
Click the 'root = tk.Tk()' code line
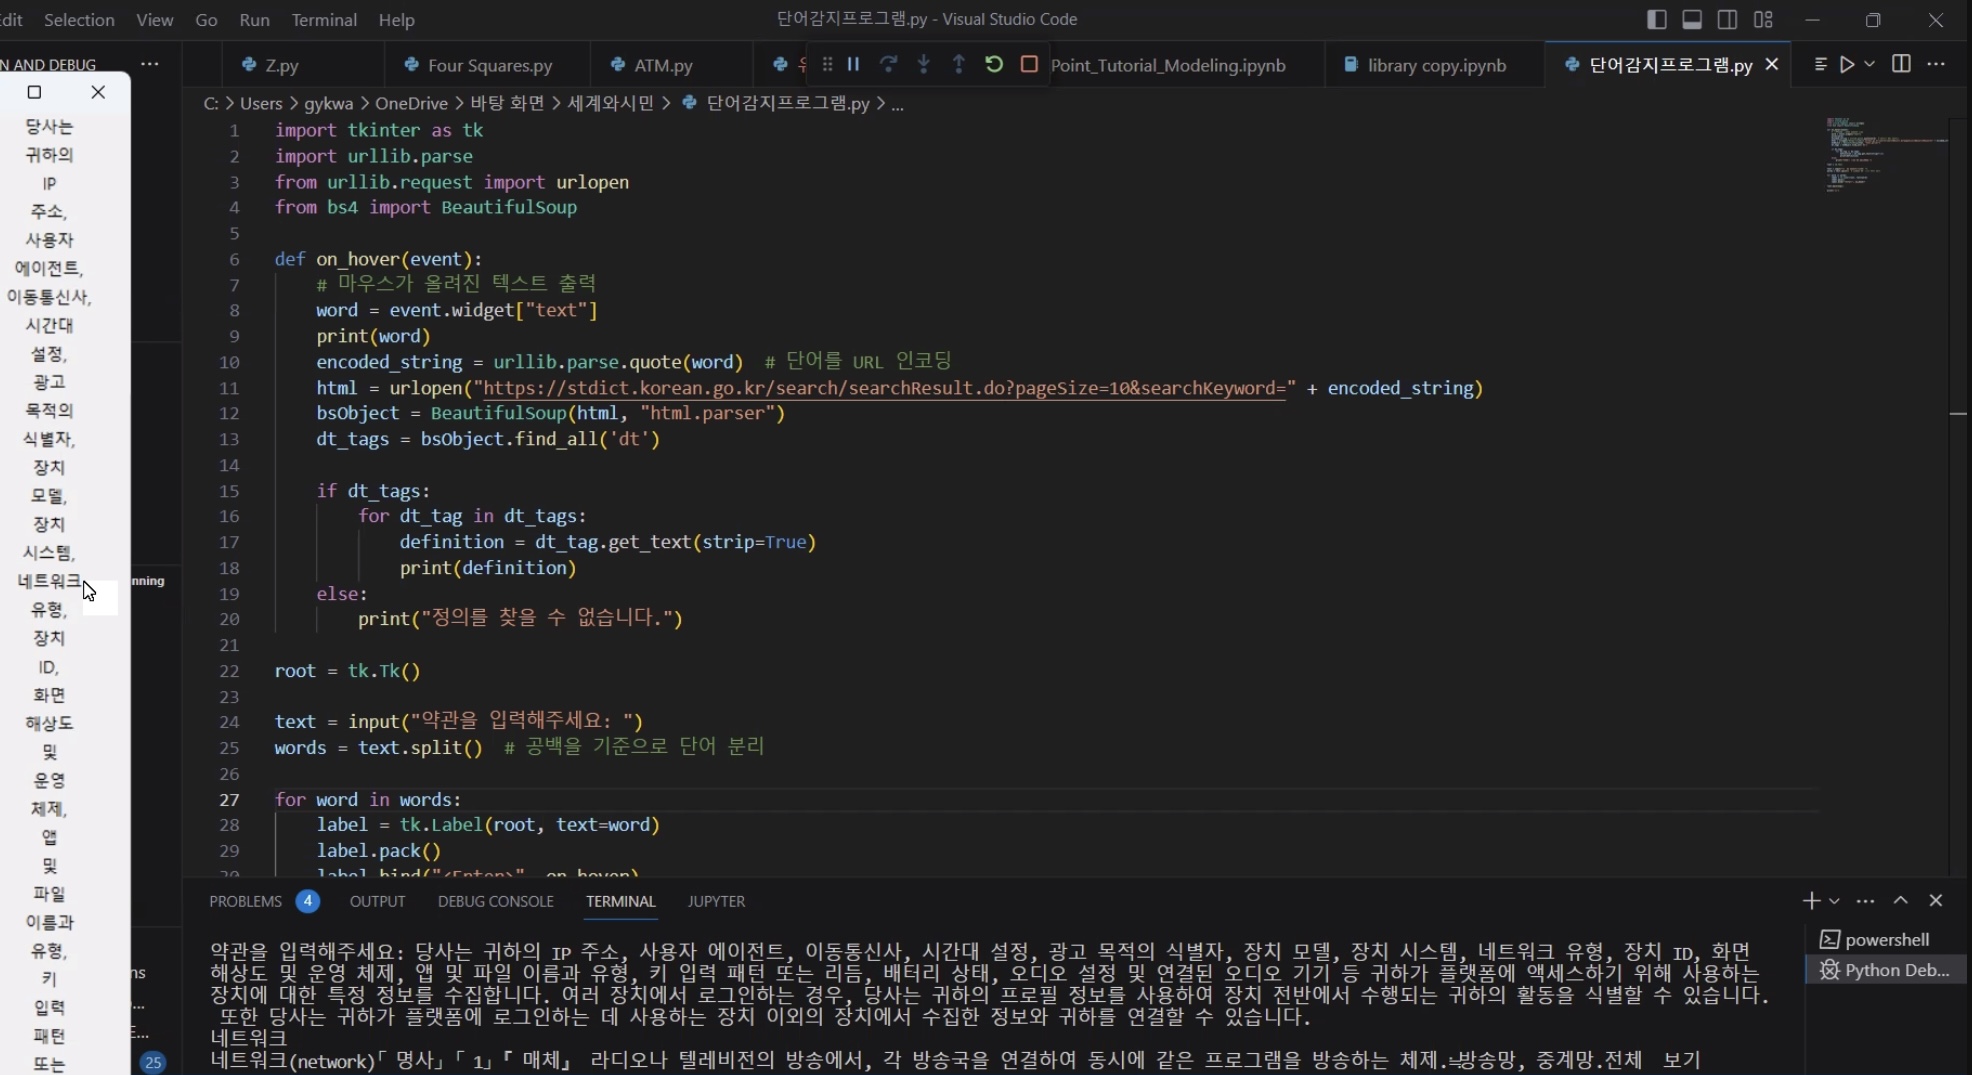[x=347, y=671]
